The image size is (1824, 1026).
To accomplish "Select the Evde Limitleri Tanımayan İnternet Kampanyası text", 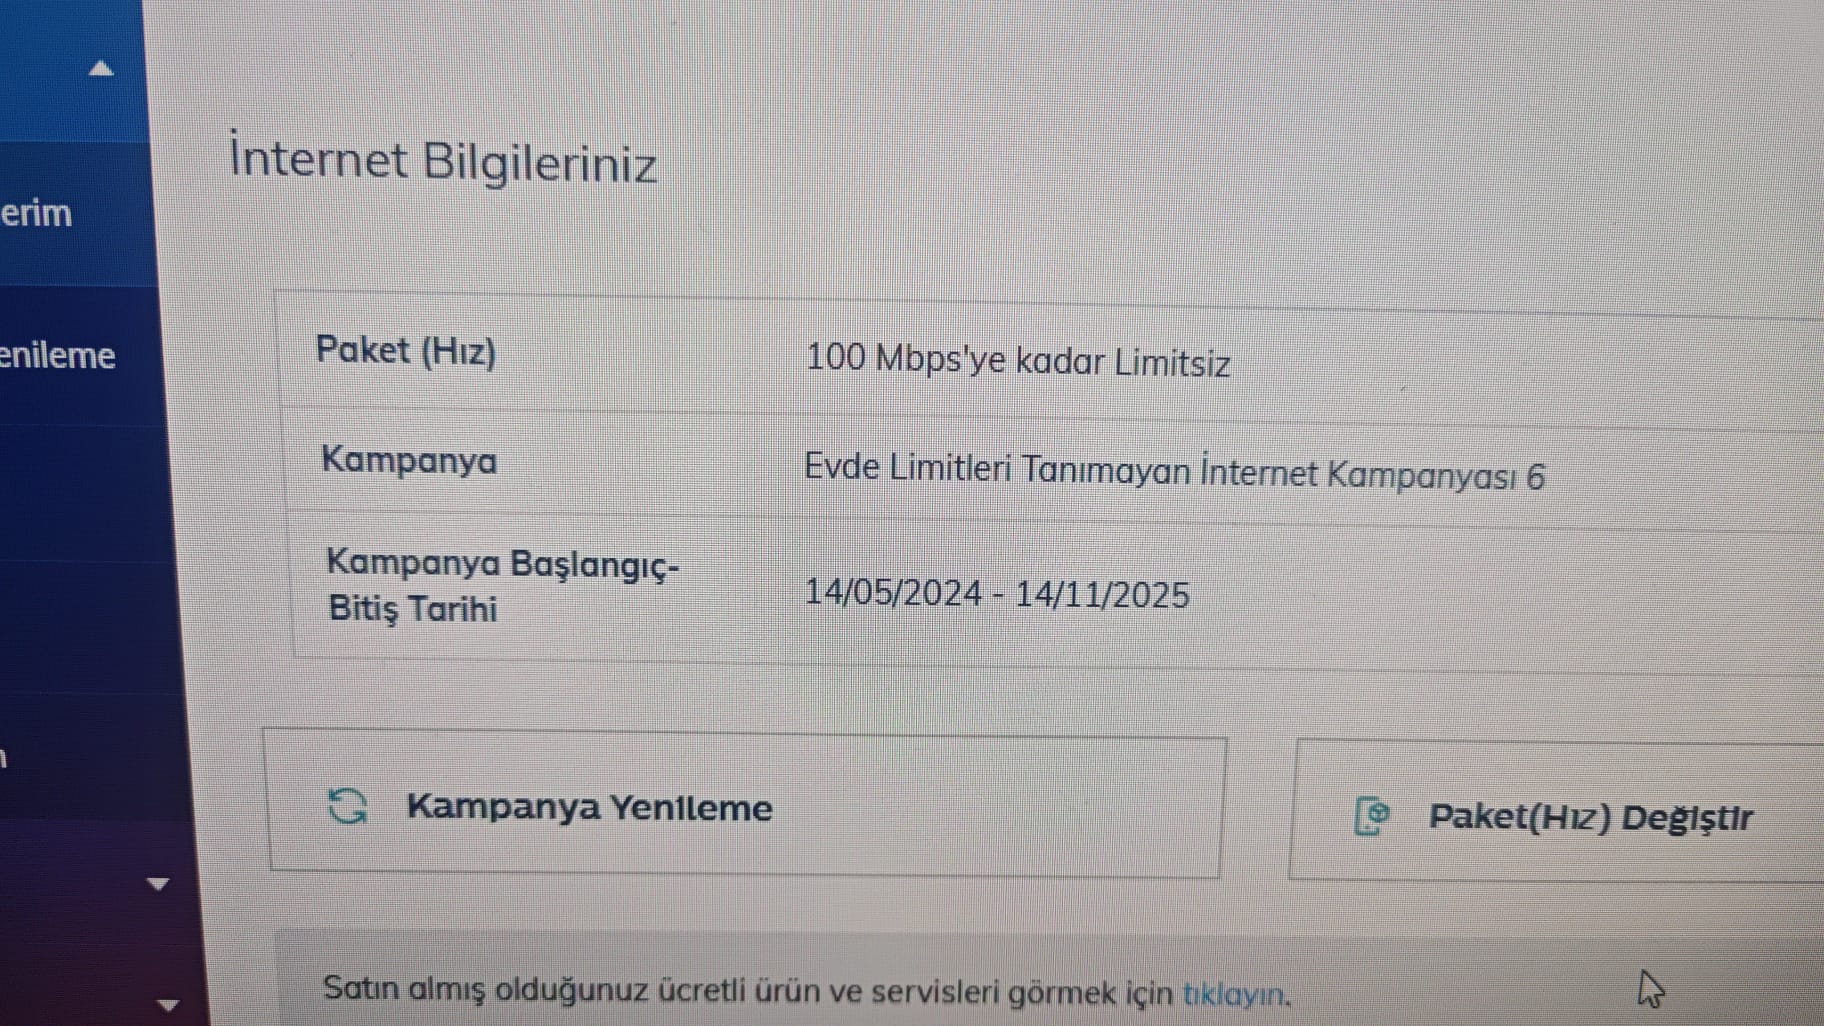I will coord(1175,472).
